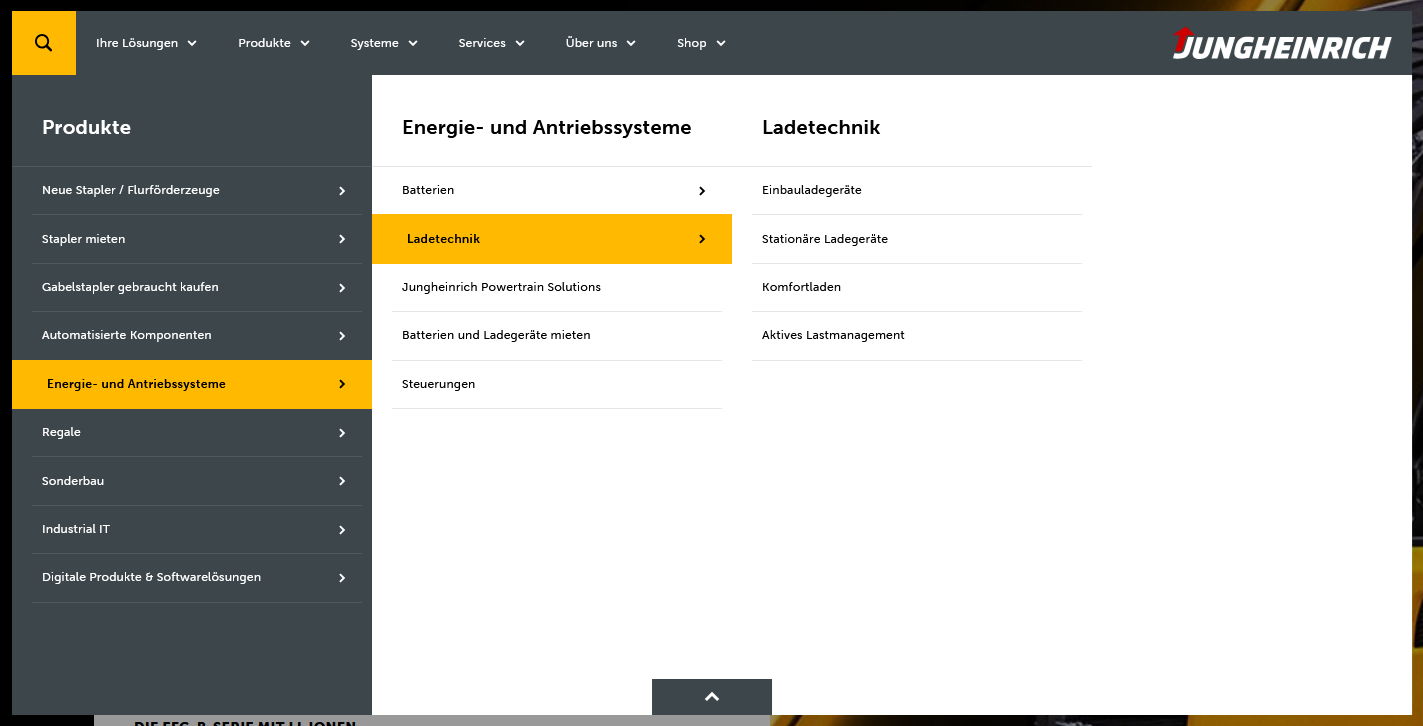Open Batterien und Ladegeräte mieten link

click(x=496, y=335)
